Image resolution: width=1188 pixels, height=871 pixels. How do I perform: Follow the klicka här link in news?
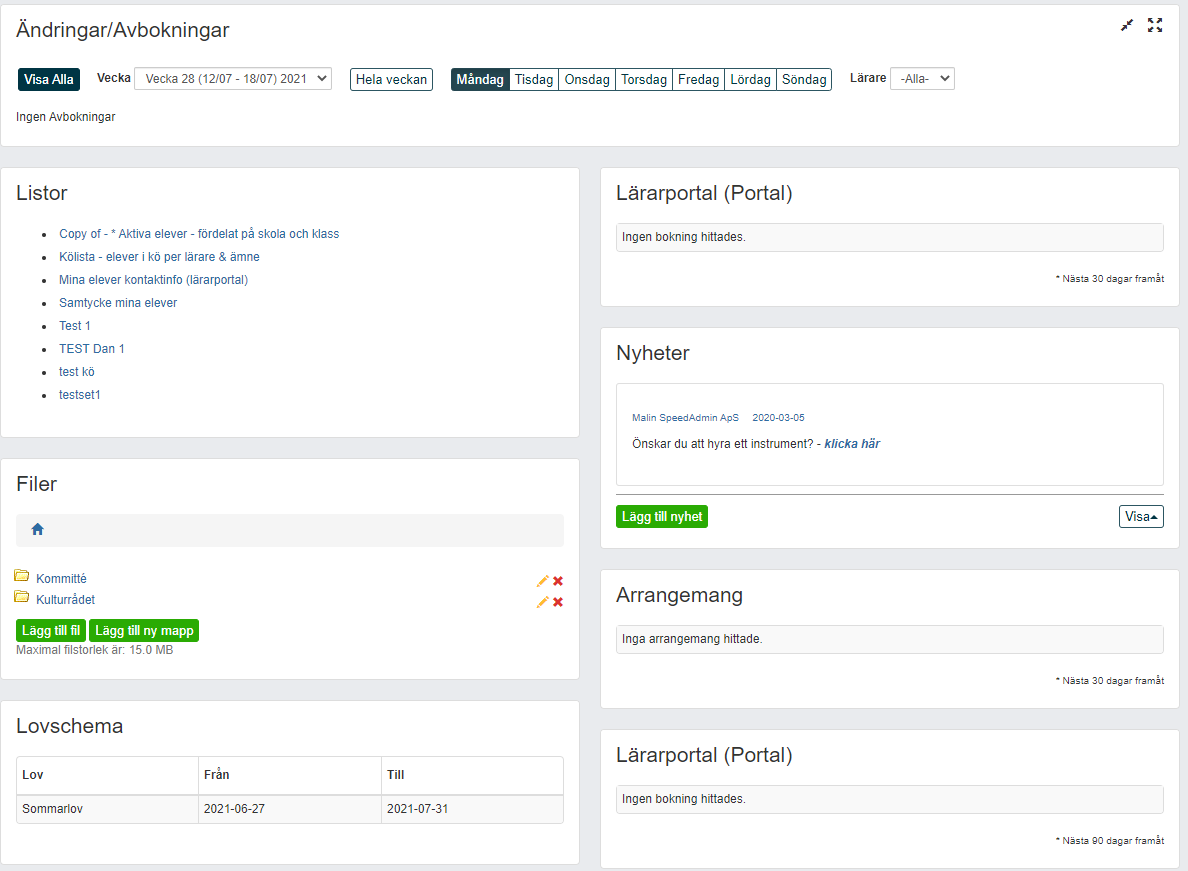(852, 444)
